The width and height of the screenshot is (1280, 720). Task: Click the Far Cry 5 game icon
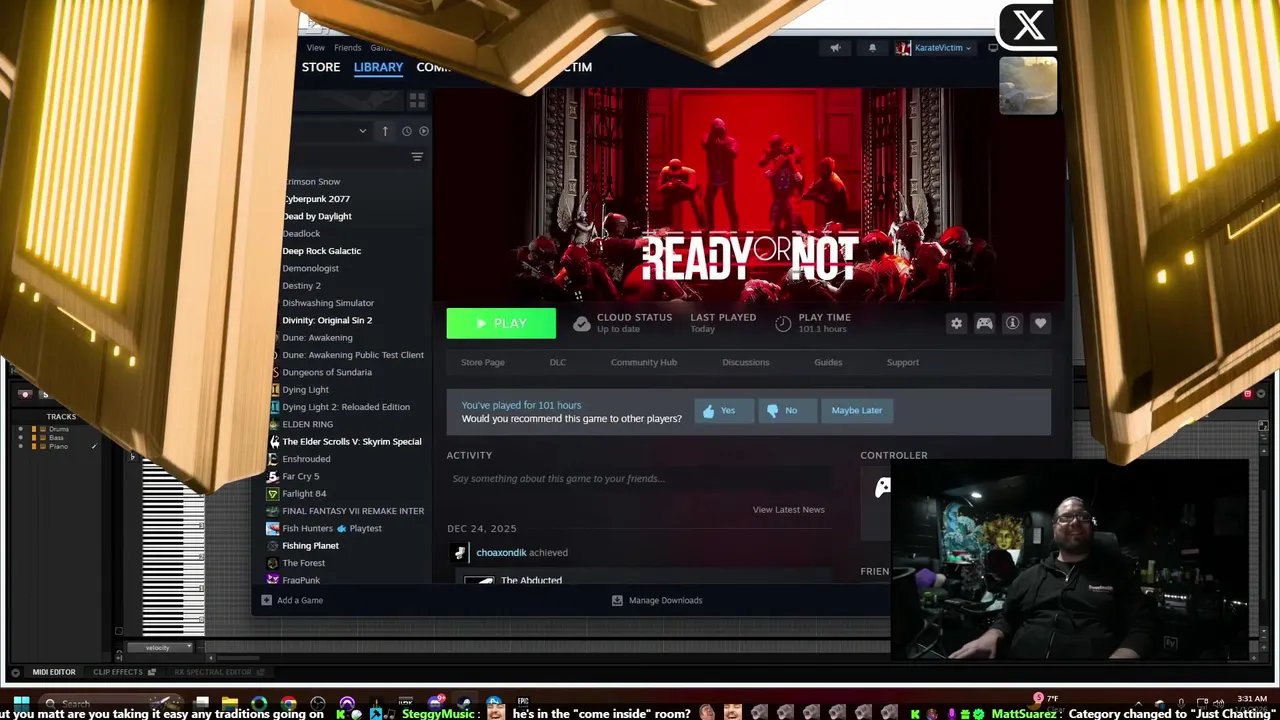(x=273, y=476)
